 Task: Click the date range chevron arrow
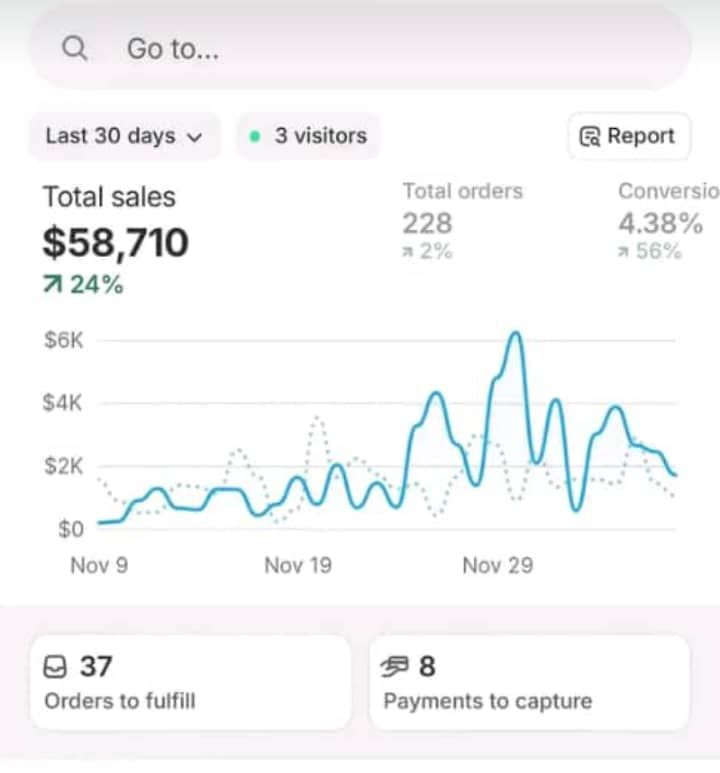click(195, 137)
